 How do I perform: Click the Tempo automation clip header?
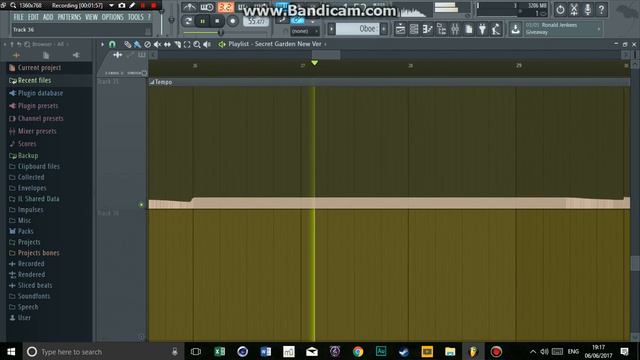pos(389,82)
